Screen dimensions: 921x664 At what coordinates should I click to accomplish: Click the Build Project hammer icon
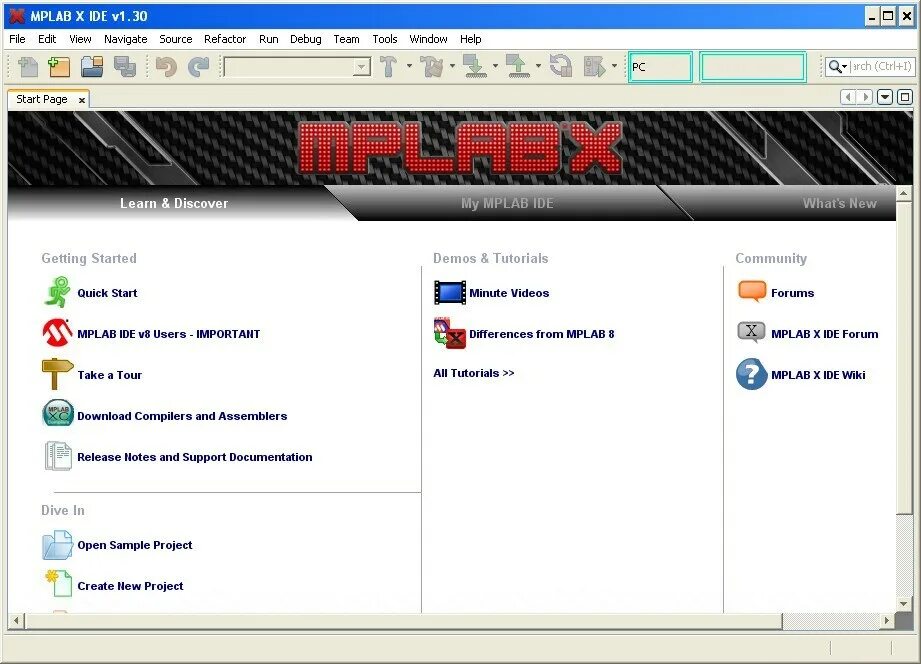click(388, 66)
